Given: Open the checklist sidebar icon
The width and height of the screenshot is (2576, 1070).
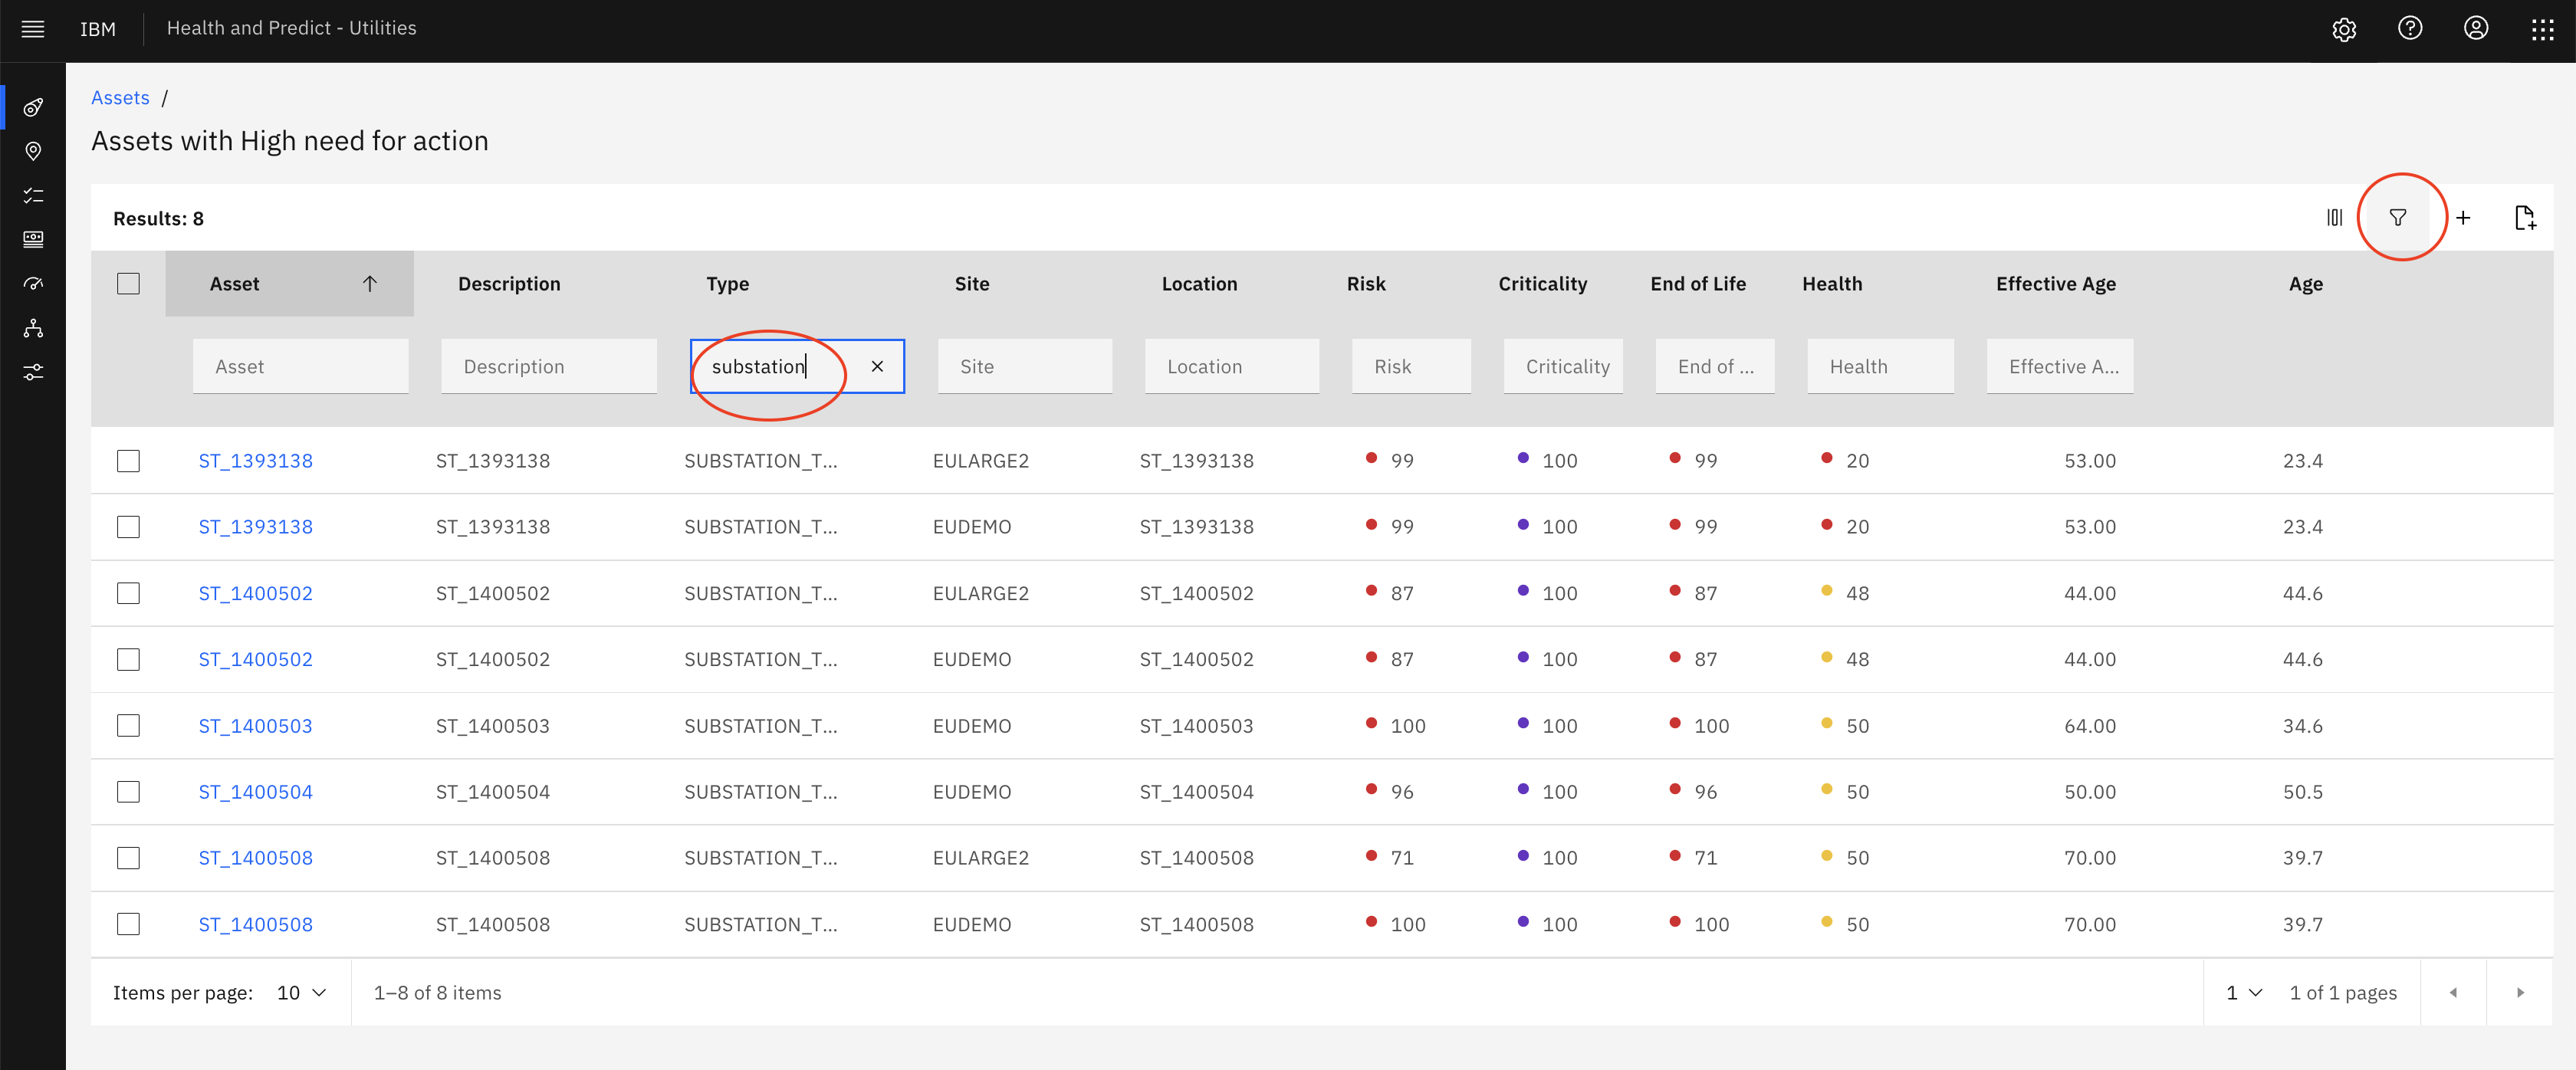Looking at the screenshot, I should 33,195.
